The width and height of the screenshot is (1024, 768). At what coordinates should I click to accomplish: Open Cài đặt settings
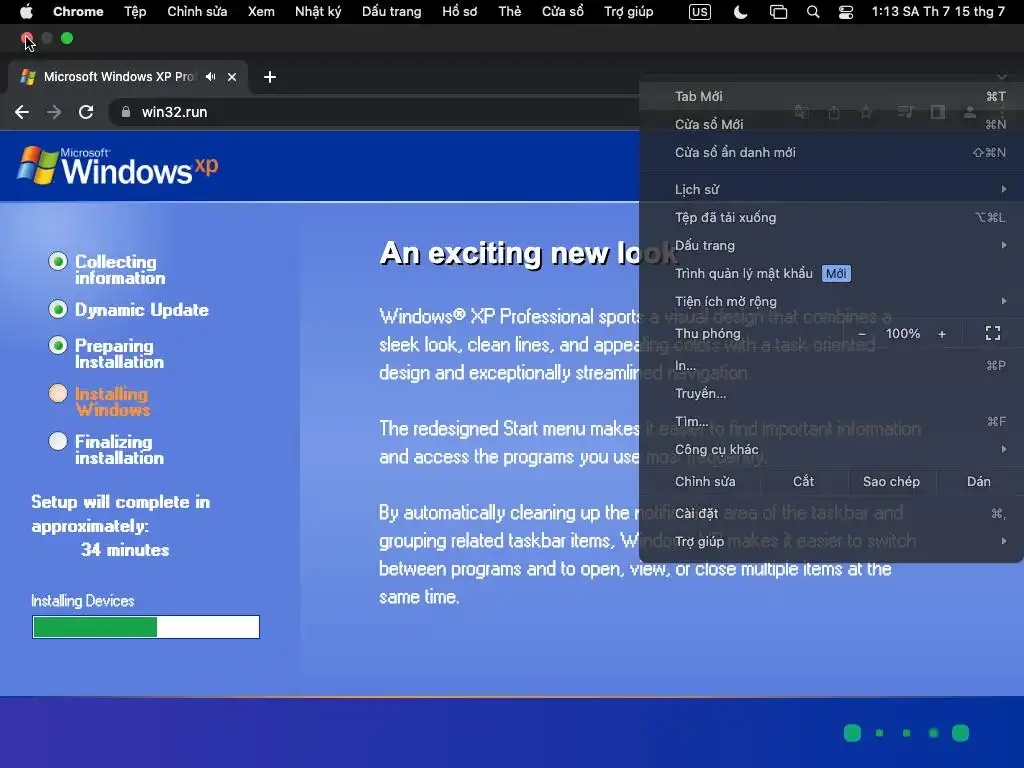(831, 513)
